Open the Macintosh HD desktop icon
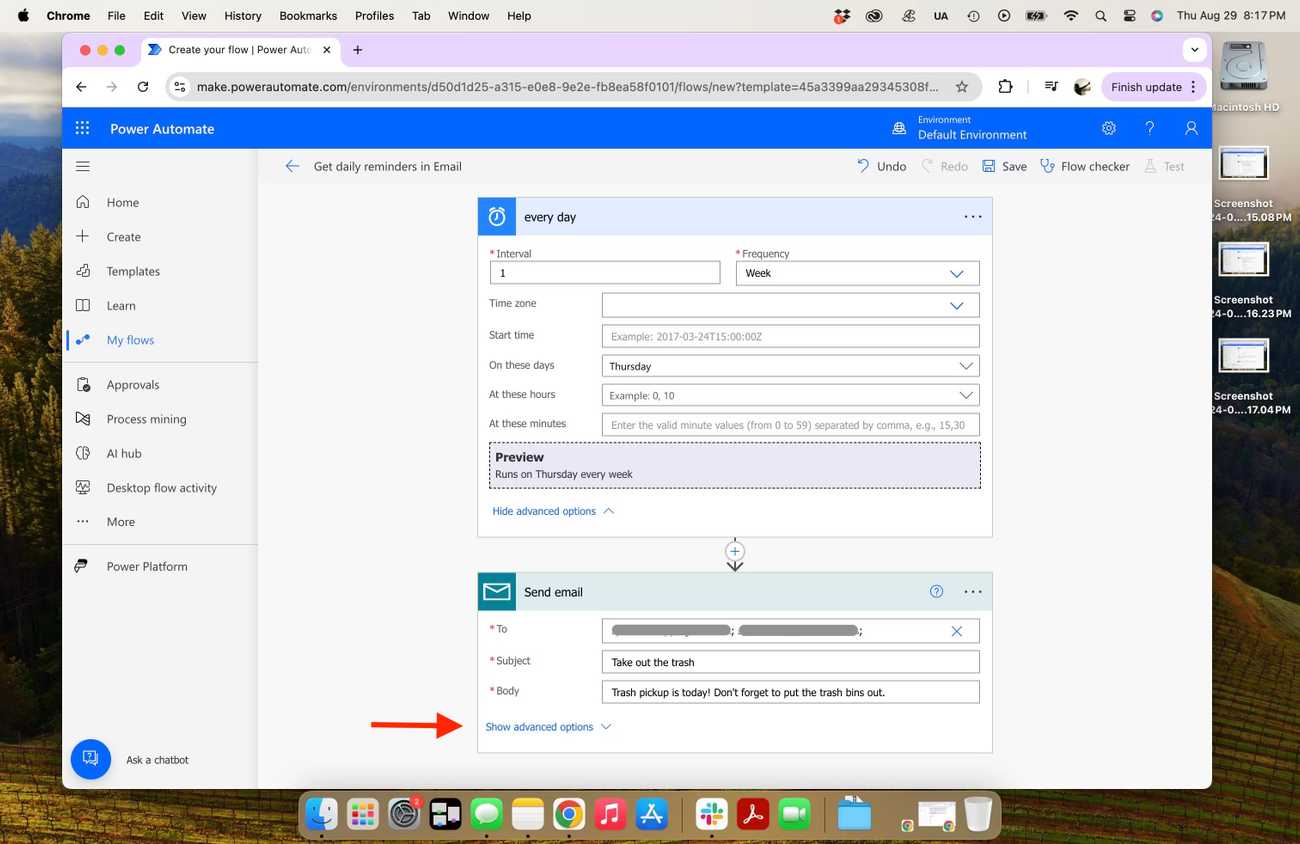Viewport: 1300px width, 844px height. (1244, 76)
